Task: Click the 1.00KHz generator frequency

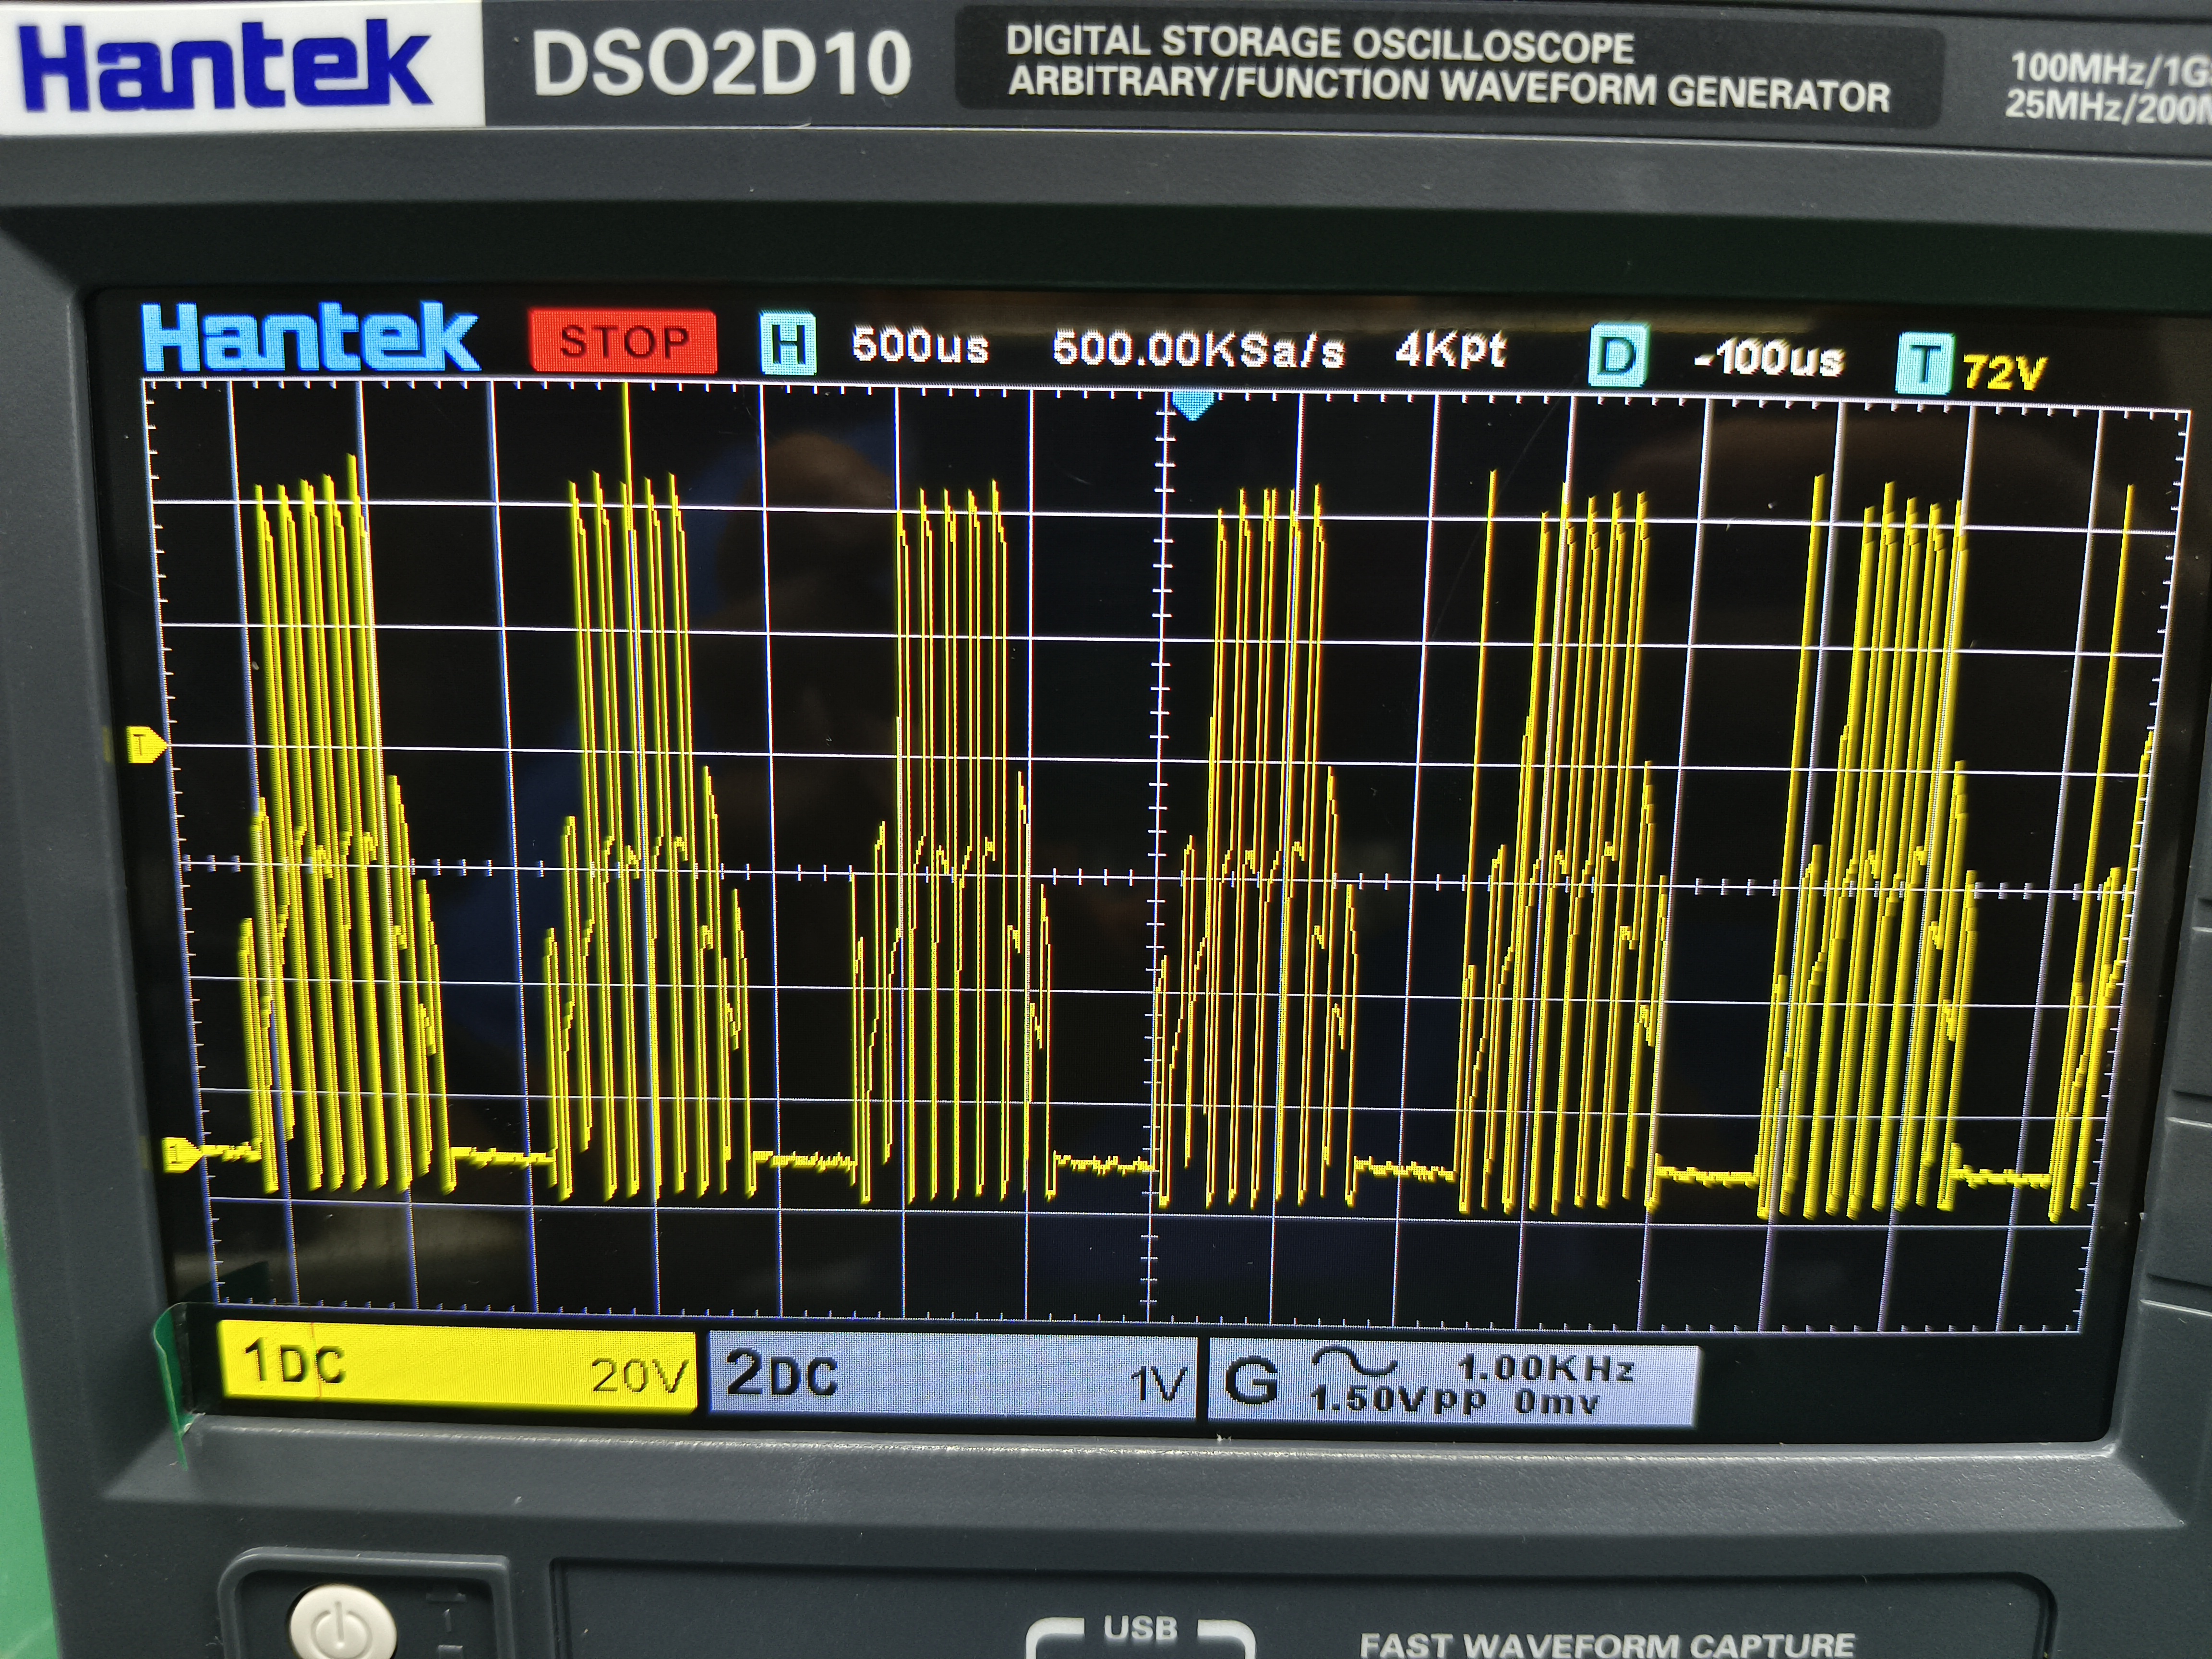Action: click(1546, 1367)
